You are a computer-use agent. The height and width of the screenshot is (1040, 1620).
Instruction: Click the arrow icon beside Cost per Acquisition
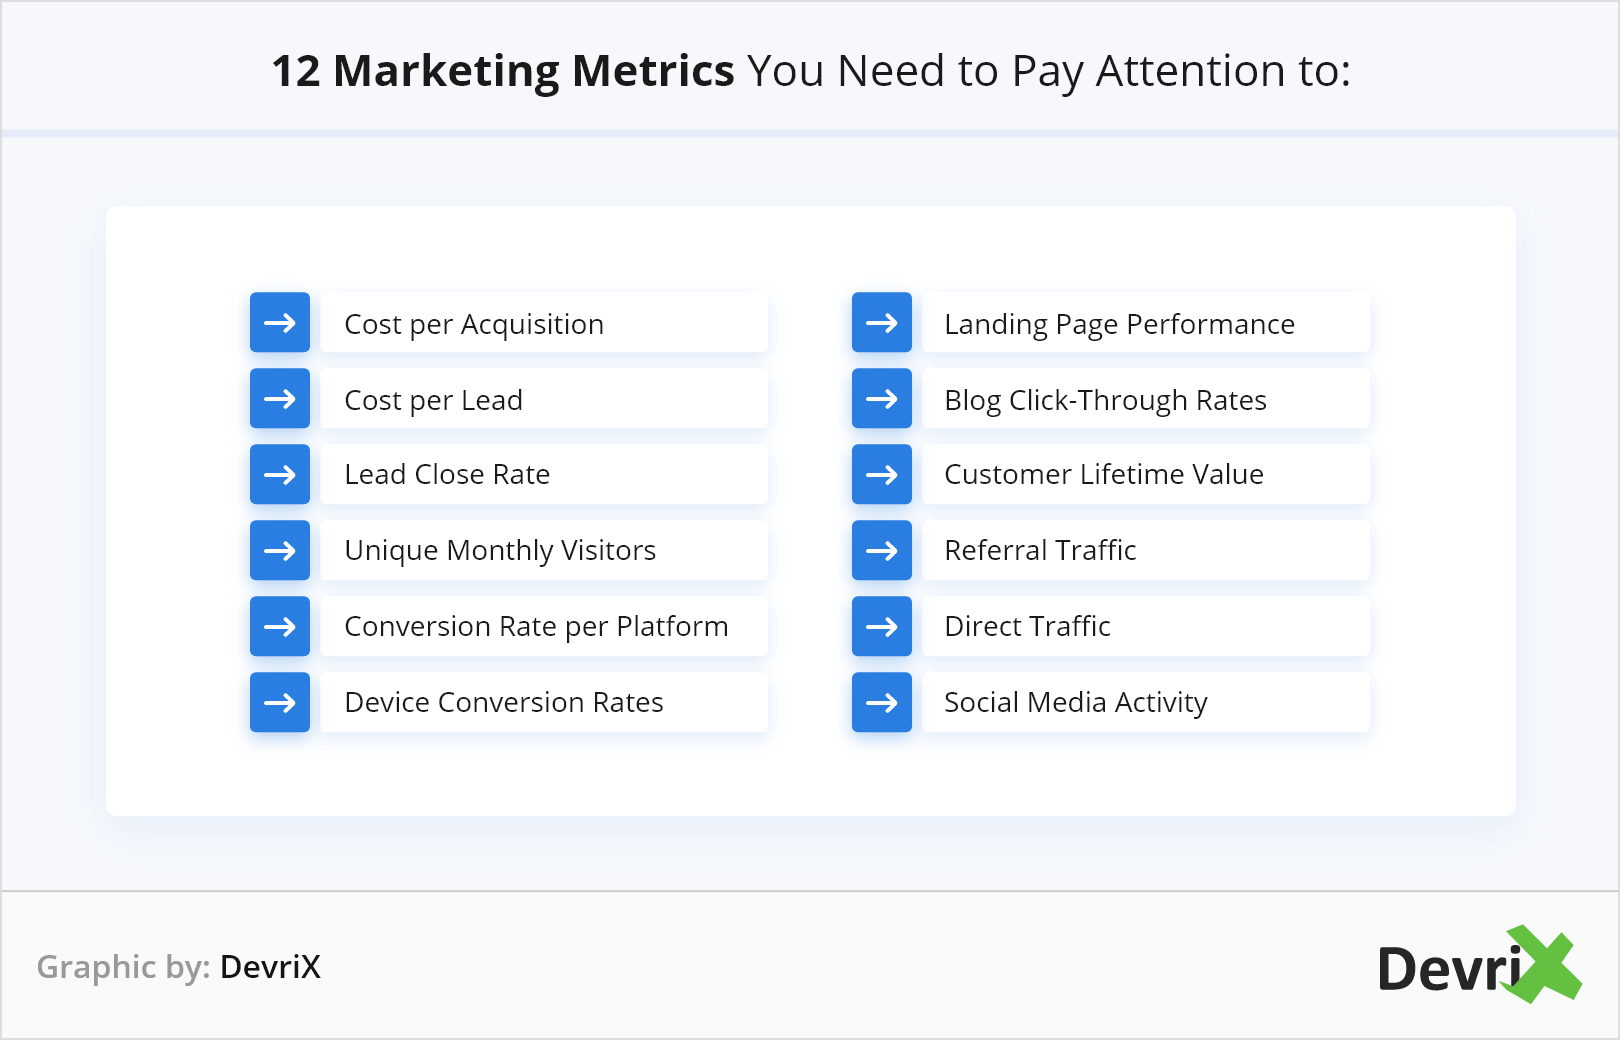pyautogui.click(x=280, y=323)
